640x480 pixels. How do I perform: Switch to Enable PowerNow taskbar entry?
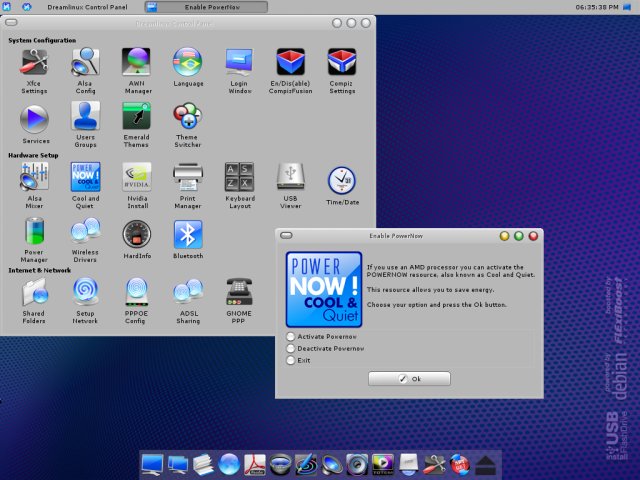[206, 7]
